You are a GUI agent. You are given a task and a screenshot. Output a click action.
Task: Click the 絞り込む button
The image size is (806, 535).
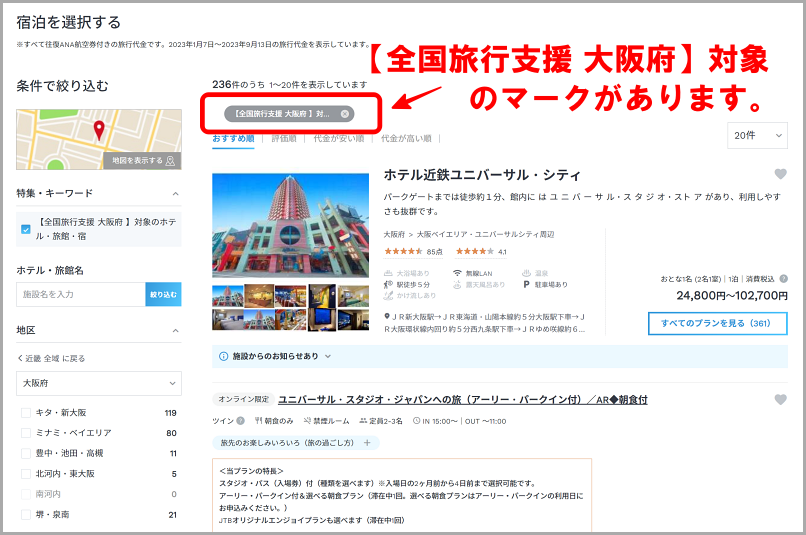[x=163, y=294]
